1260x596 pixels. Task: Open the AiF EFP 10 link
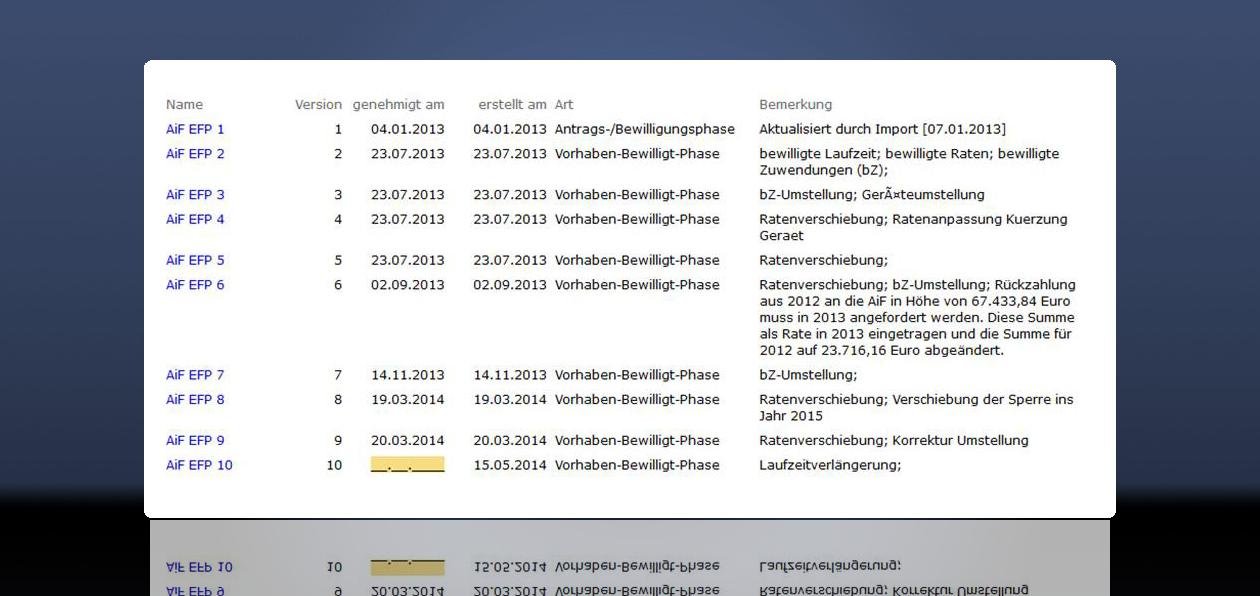[199, 465]
